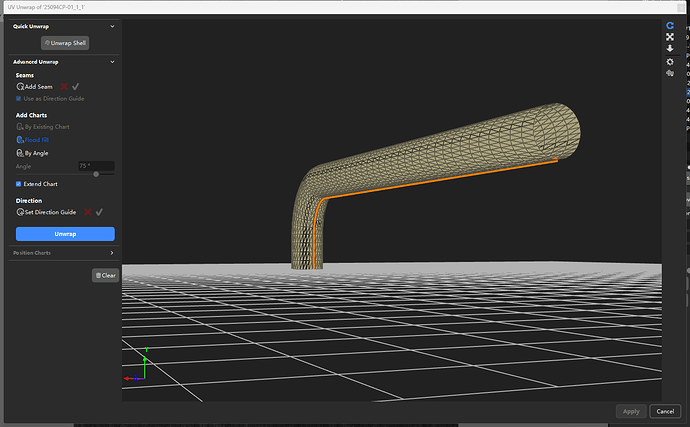Choose By Existing Chart option
The height and width of the screenshot is (427, 690).
43,127
